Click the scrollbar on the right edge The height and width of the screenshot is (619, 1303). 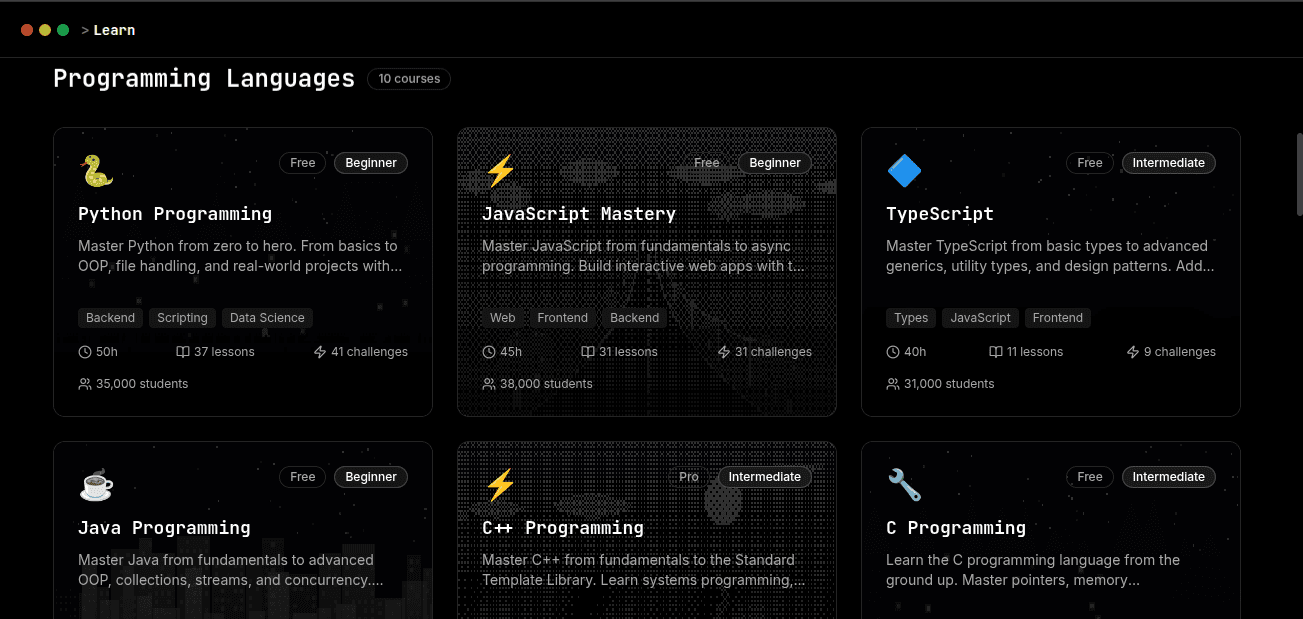(1297, 175)
